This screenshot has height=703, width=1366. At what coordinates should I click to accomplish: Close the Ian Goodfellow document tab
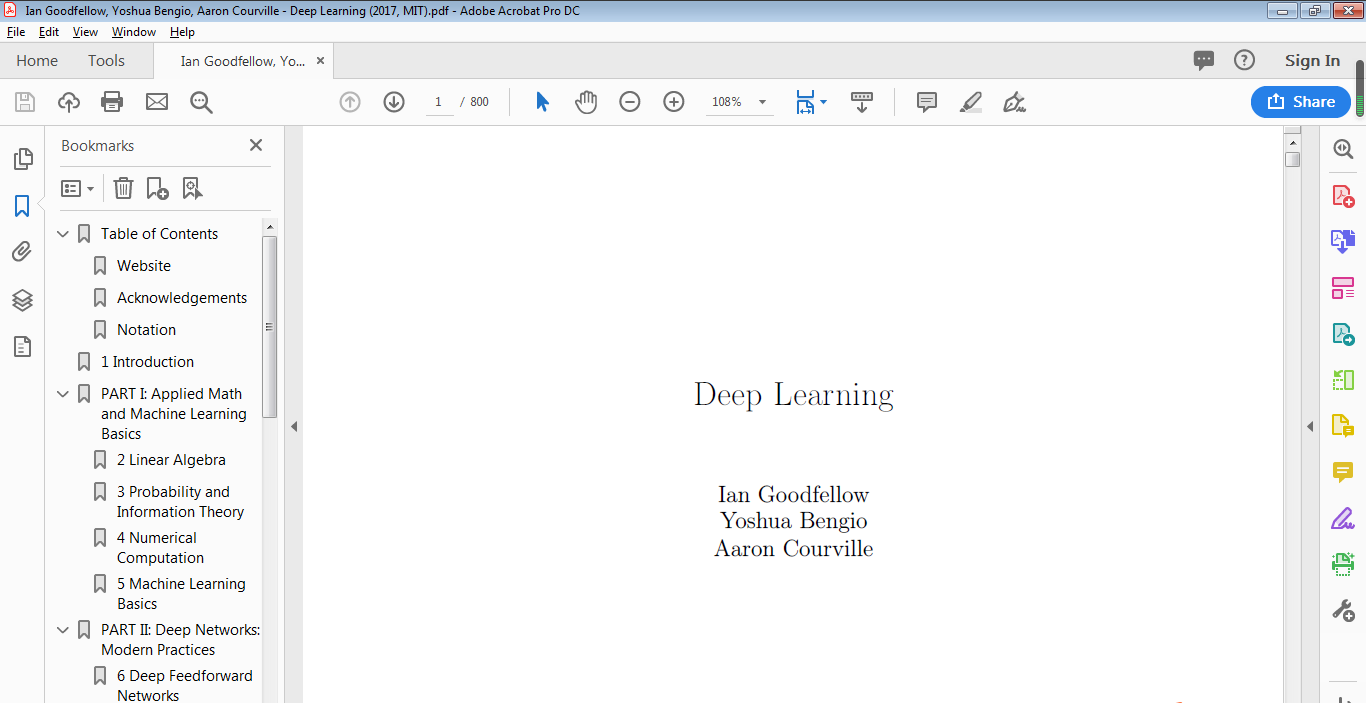point(320,61)
